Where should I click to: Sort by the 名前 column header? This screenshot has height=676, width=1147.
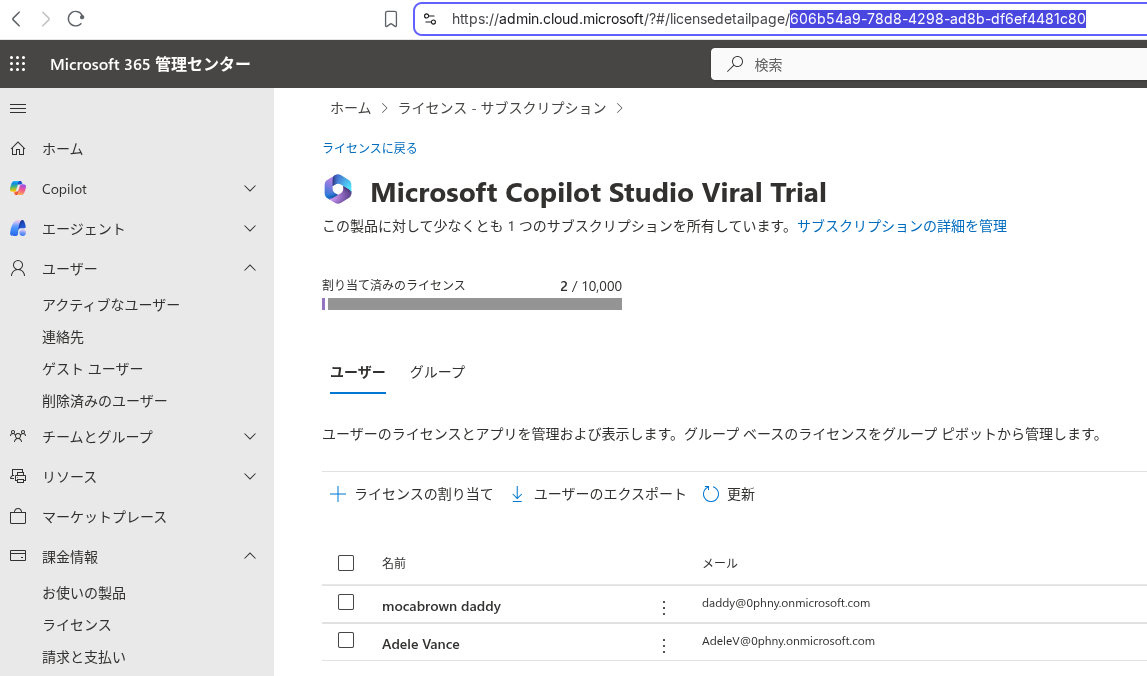[x=394, y=563]
